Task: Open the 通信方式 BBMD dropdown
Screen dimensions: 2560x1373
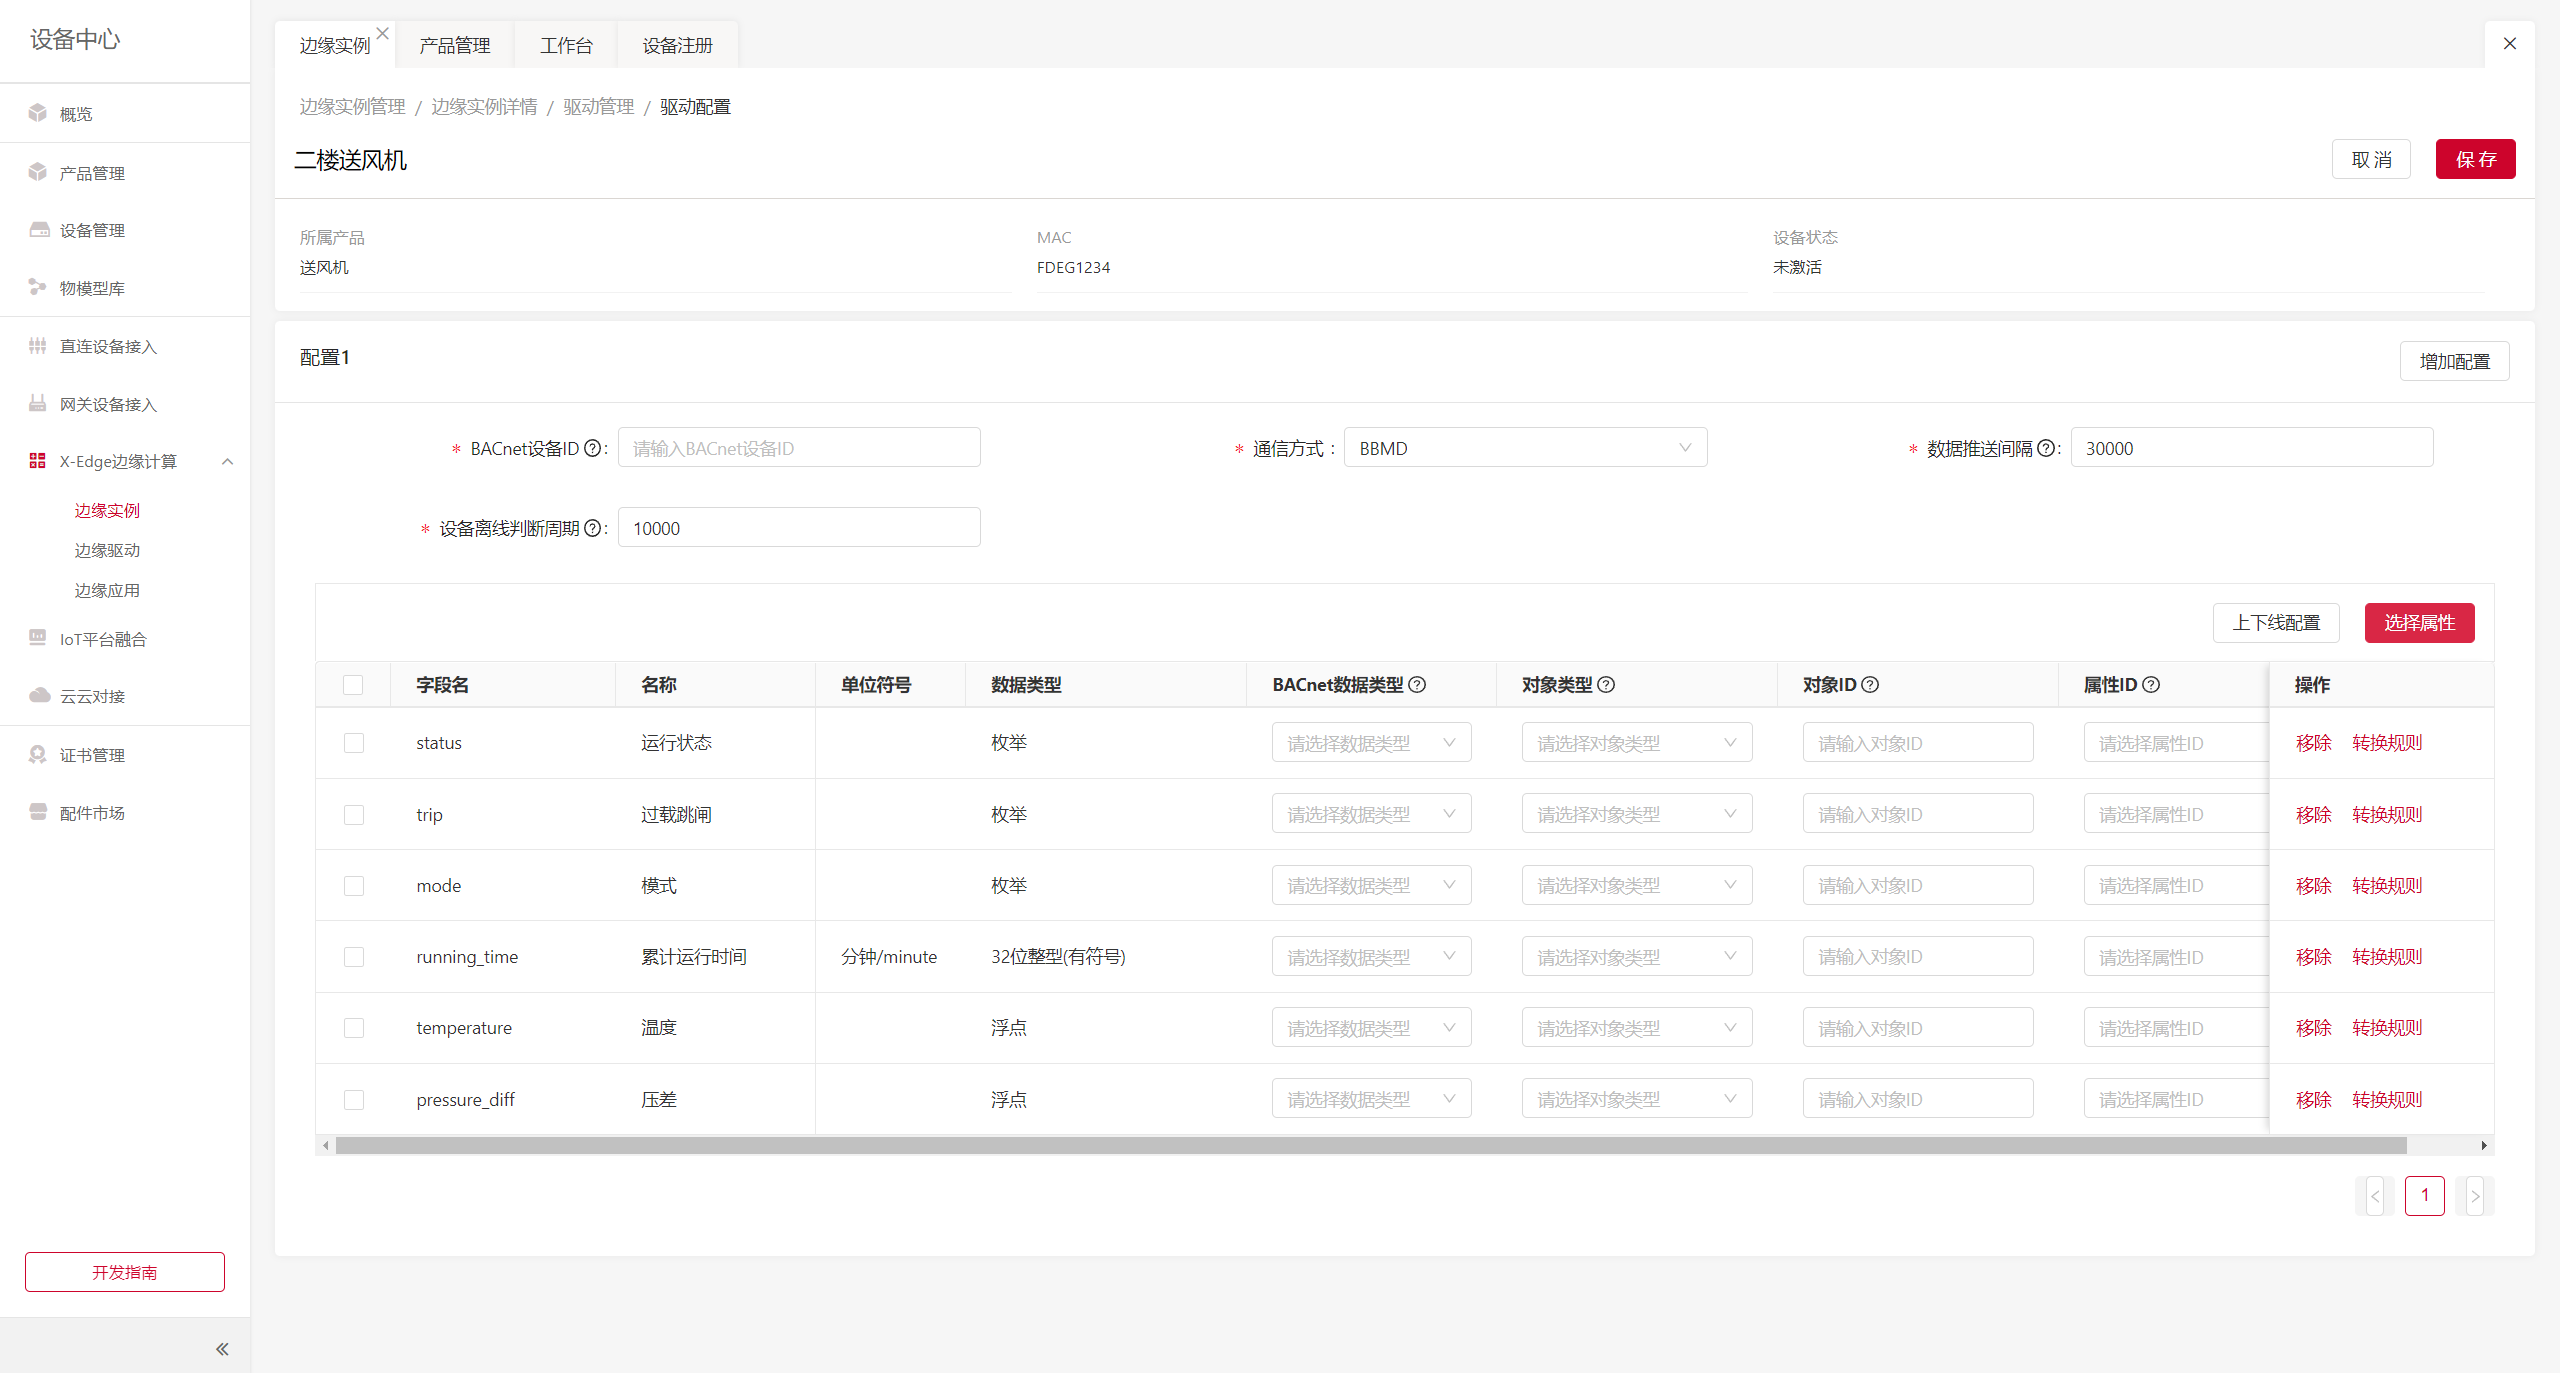Action: (x=1524, y=448)
